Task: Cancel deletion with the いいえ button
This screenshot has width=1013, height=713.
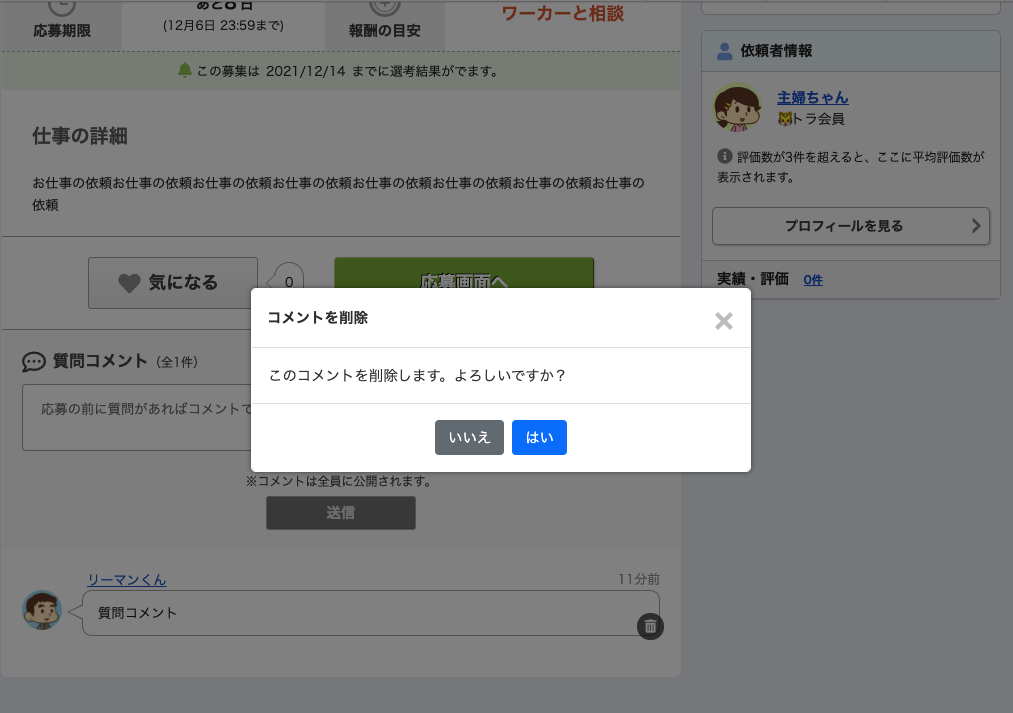Action: 469,438
